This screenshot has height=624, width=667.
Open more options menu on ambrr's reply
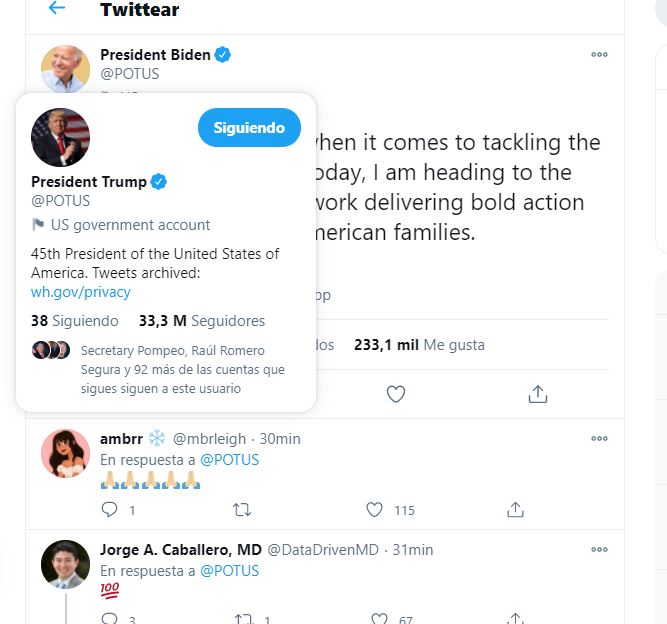point(599,438)
